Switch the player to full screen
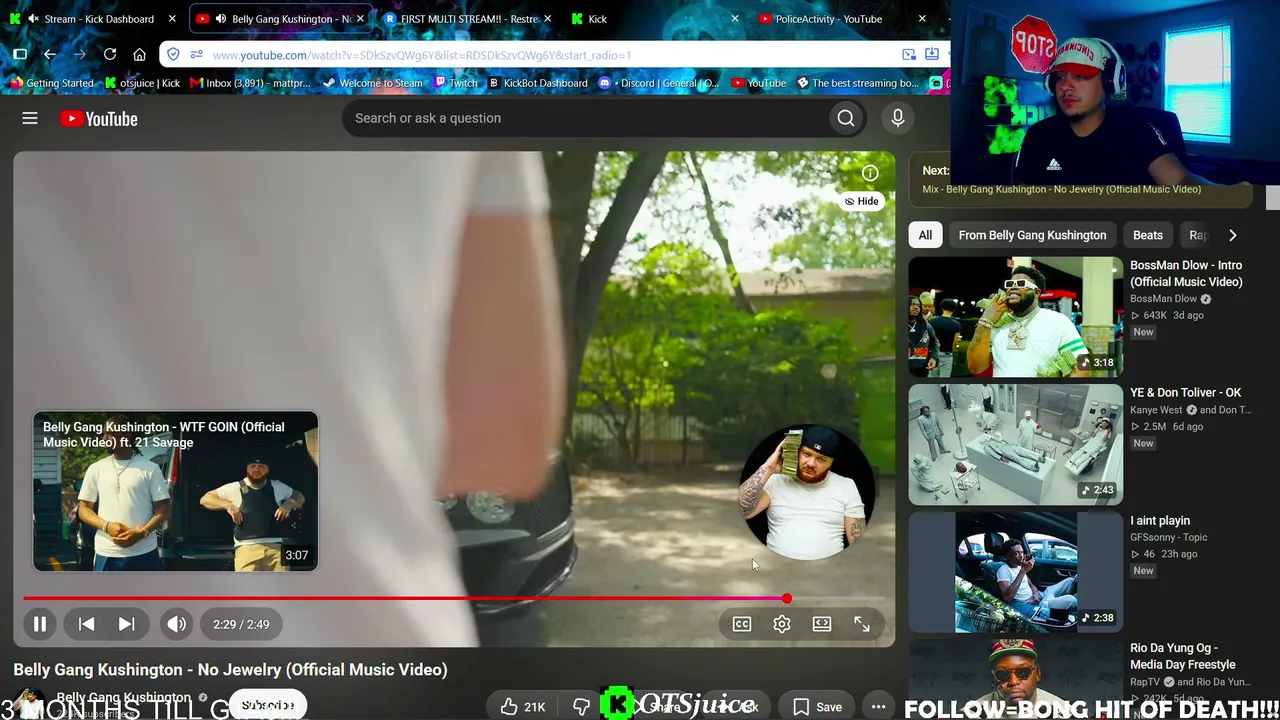 pyautogui.click(x=862, y=624)
